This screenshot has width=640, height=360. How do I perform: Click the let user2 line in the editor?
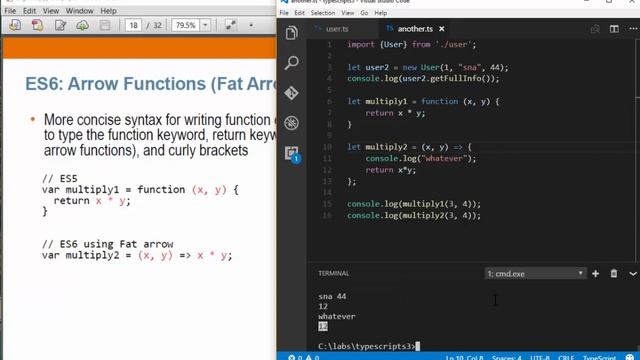tap(428, 67)
